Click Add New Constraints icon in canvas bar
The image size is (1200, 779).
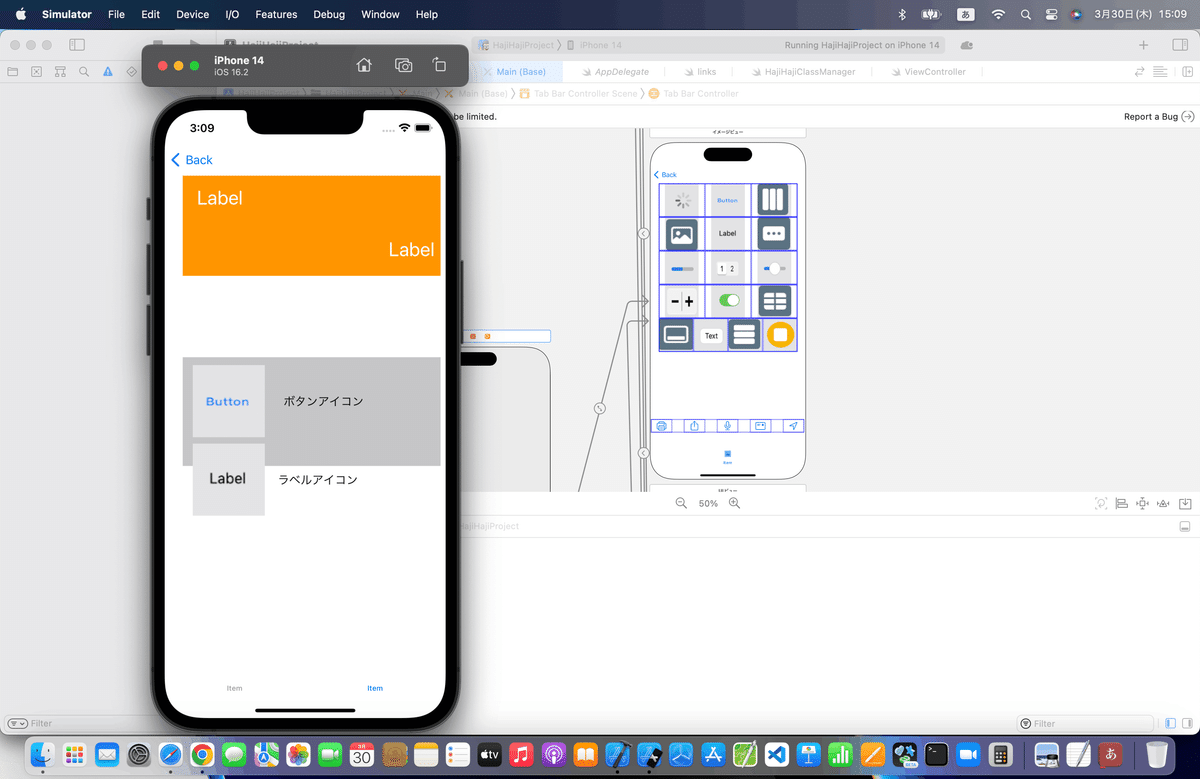click(x=1142, y=503)
